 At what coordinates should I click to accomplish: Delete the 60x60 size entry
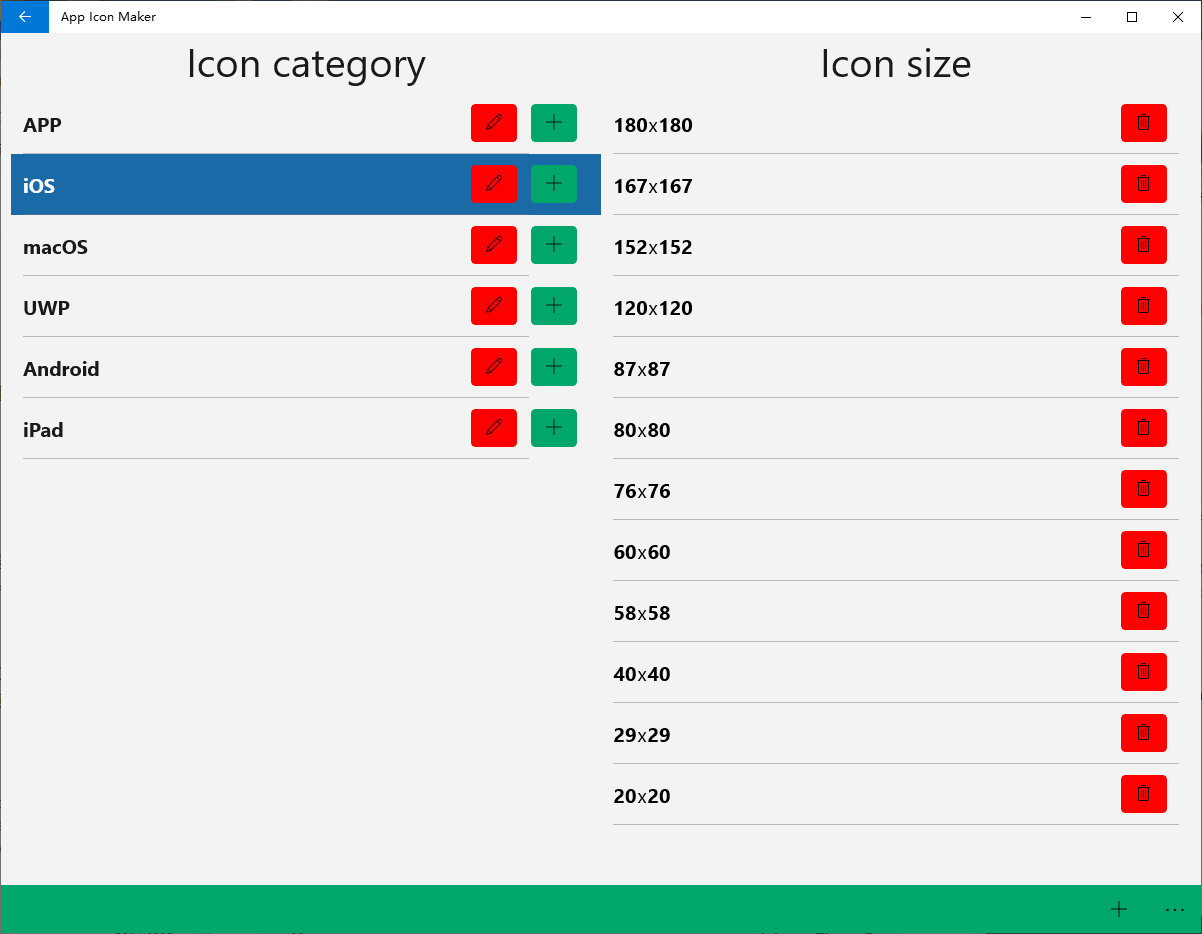click(1144, 550)
